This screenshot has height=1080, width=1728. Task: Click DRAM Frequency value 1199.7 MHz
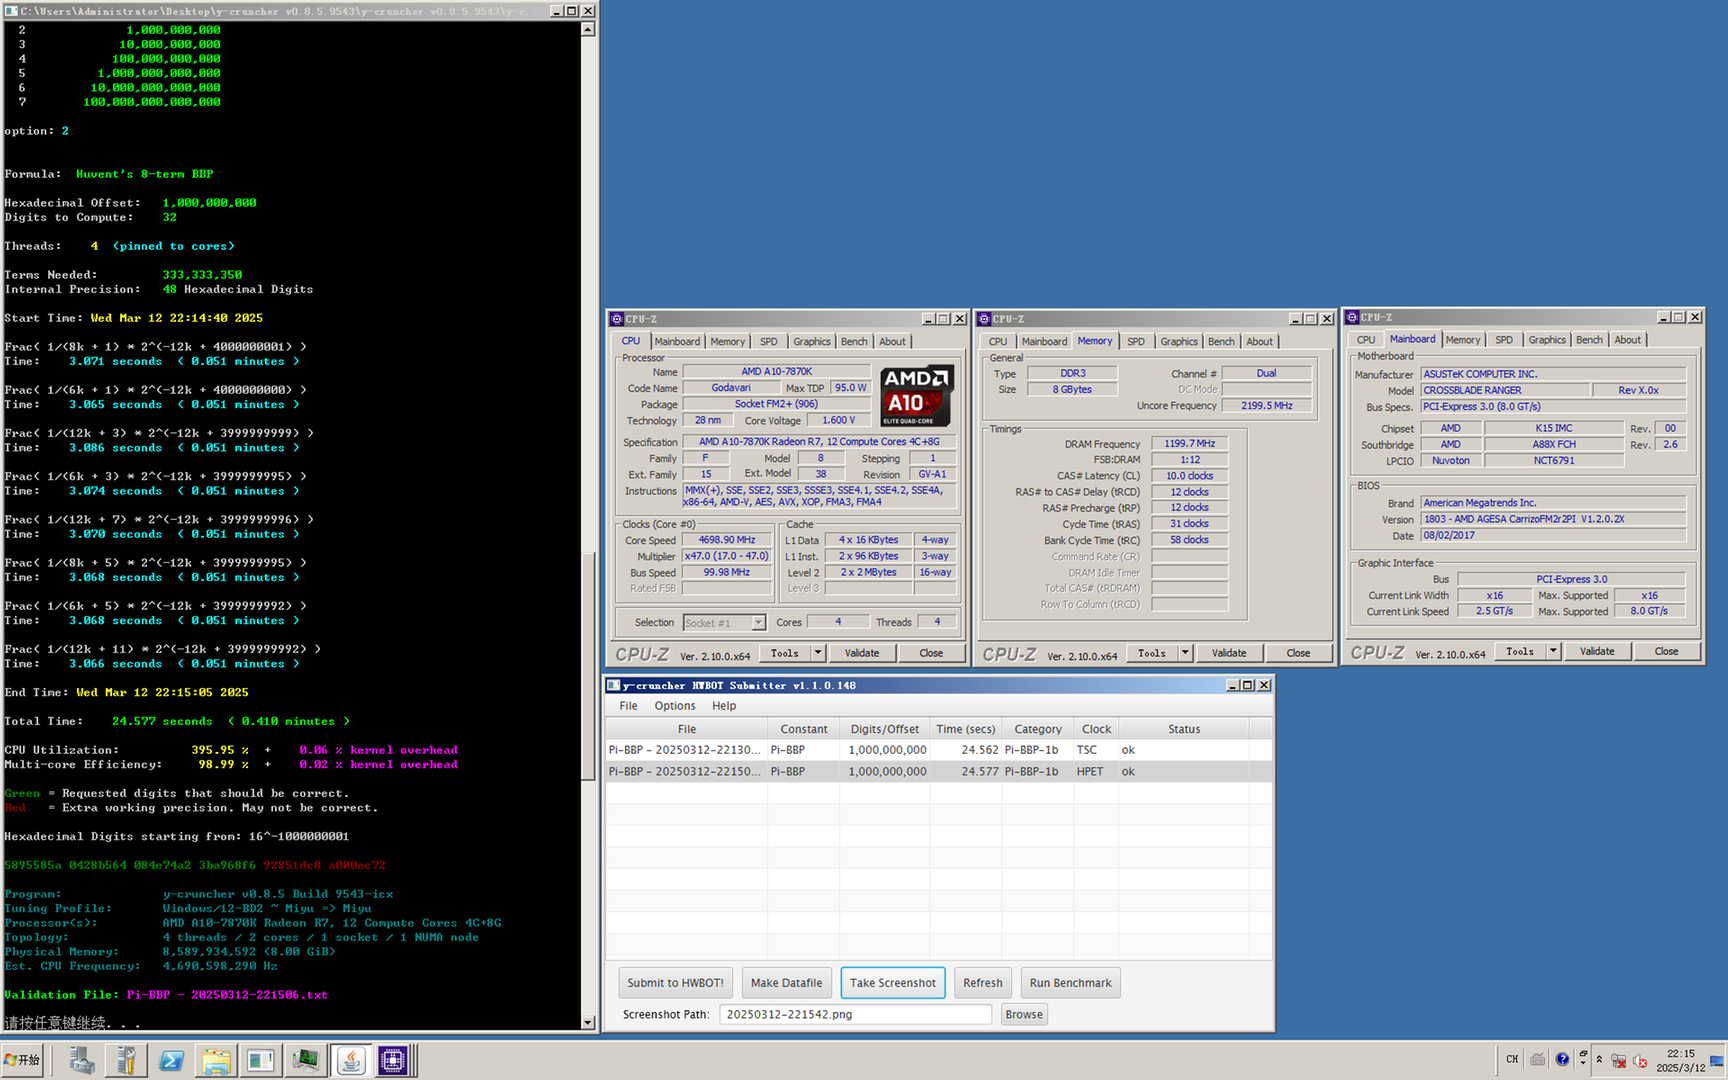[x=1189, y=444]
